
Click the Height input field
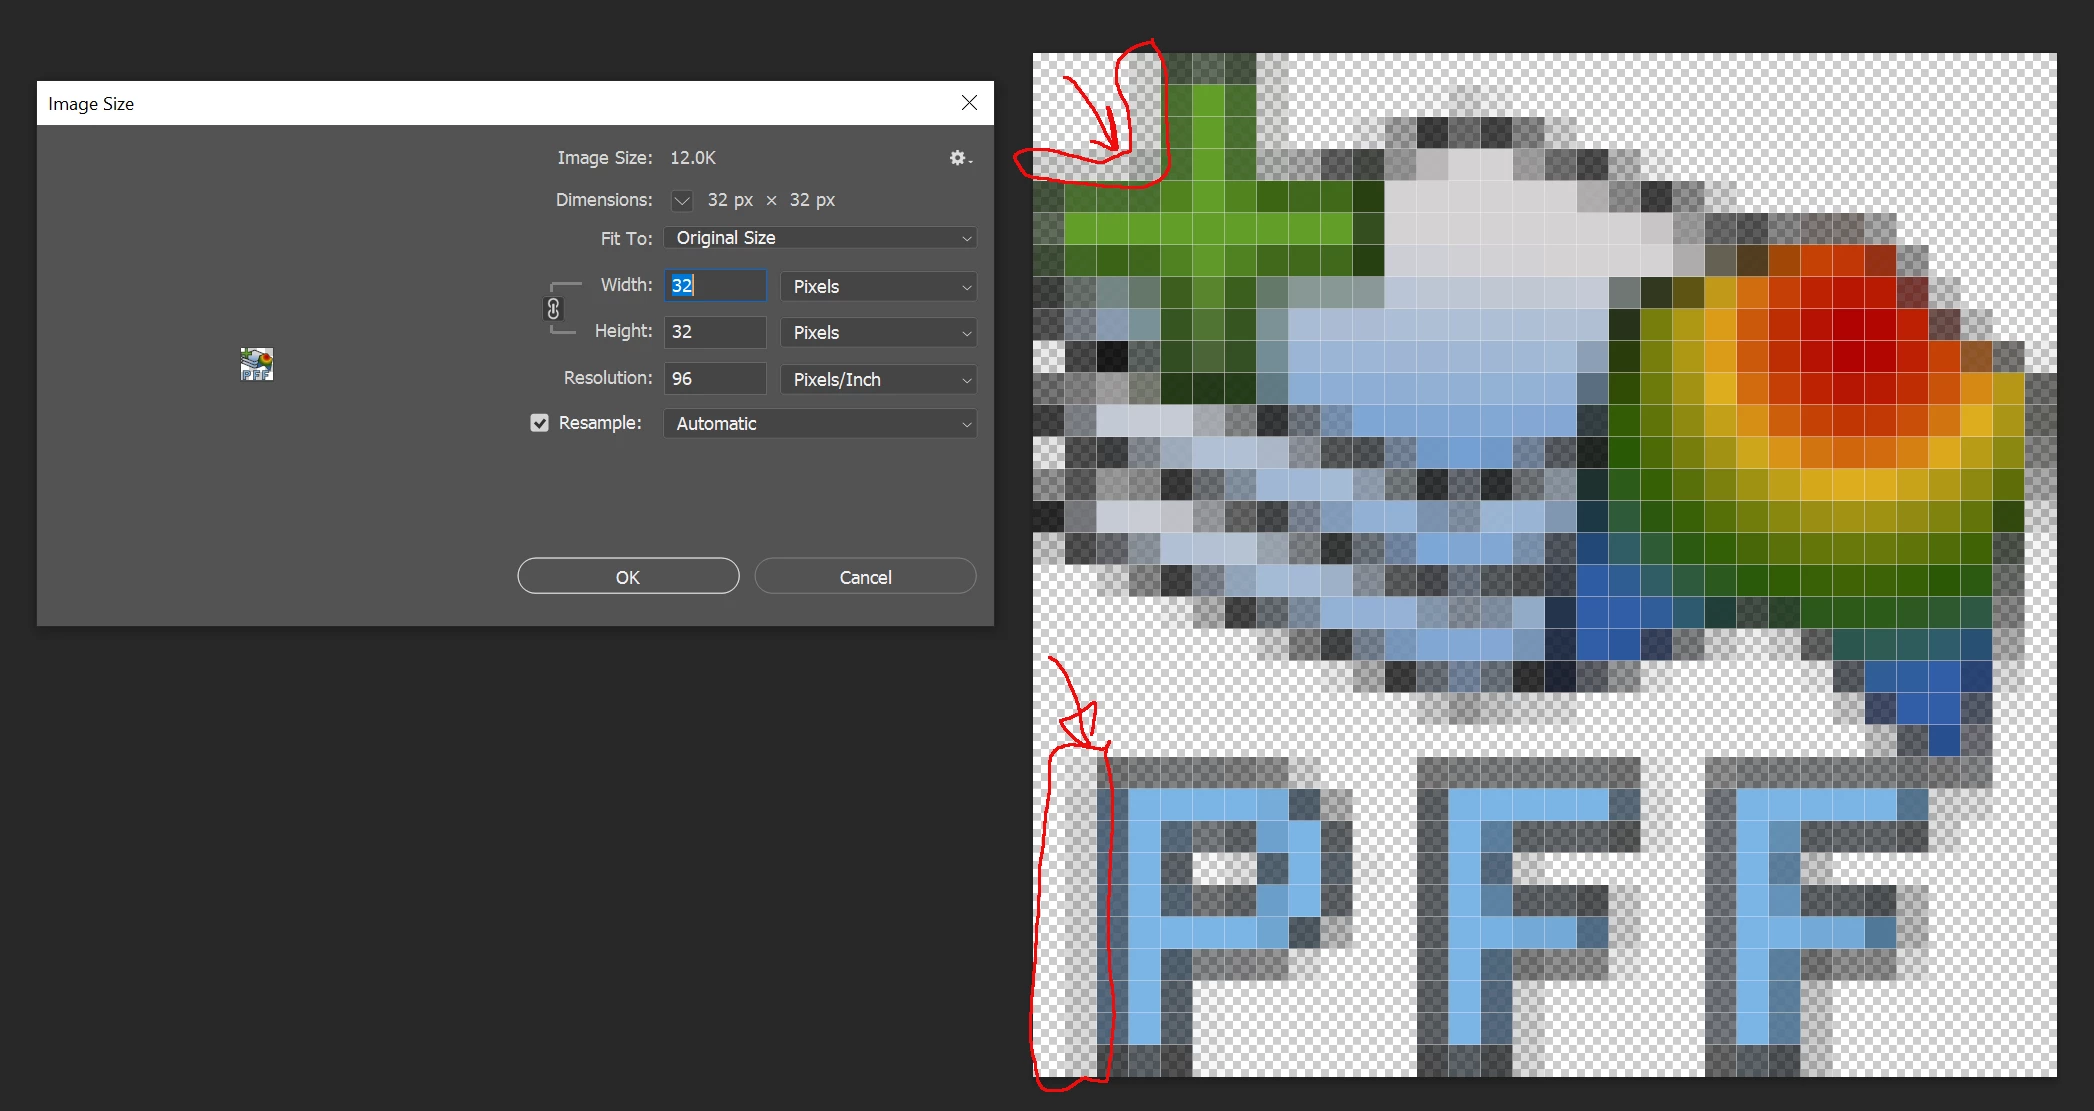pyautogui.click(x=715, y=332)
